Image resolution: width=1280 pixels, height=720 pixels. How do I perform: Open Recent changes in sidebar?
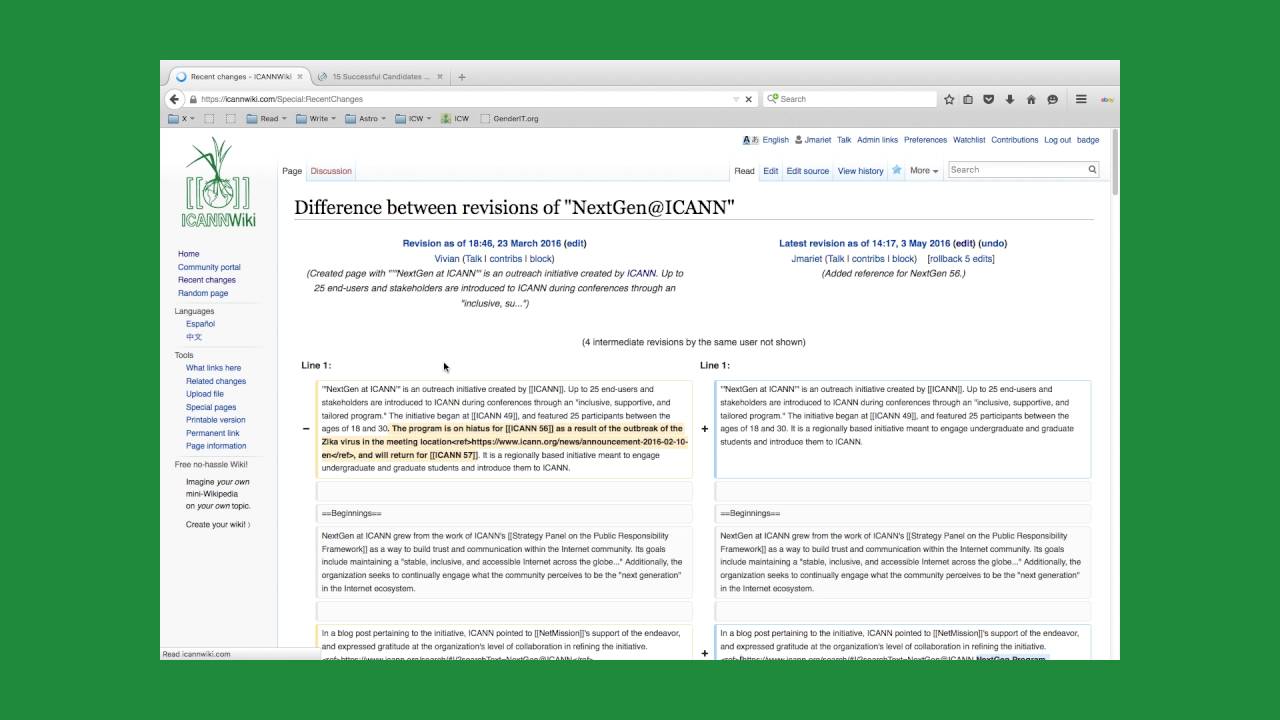pos(207,280)
